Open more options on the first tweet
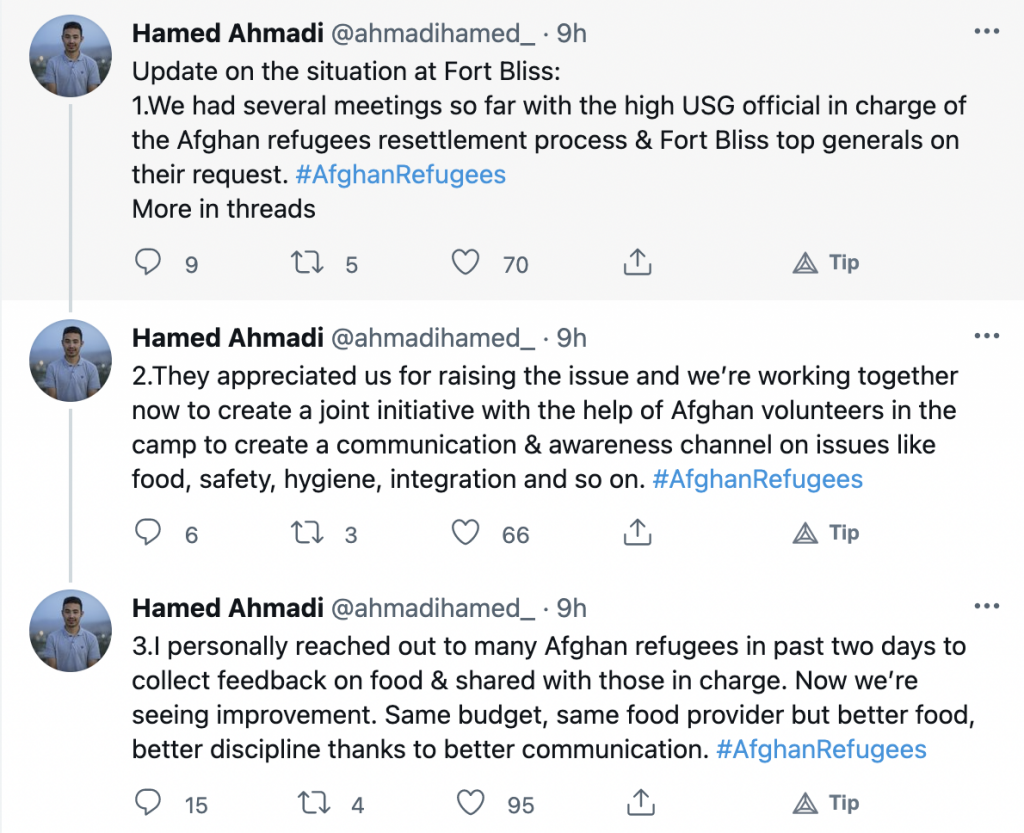Viewport: 1024px width, 833px height. [986, 32]
